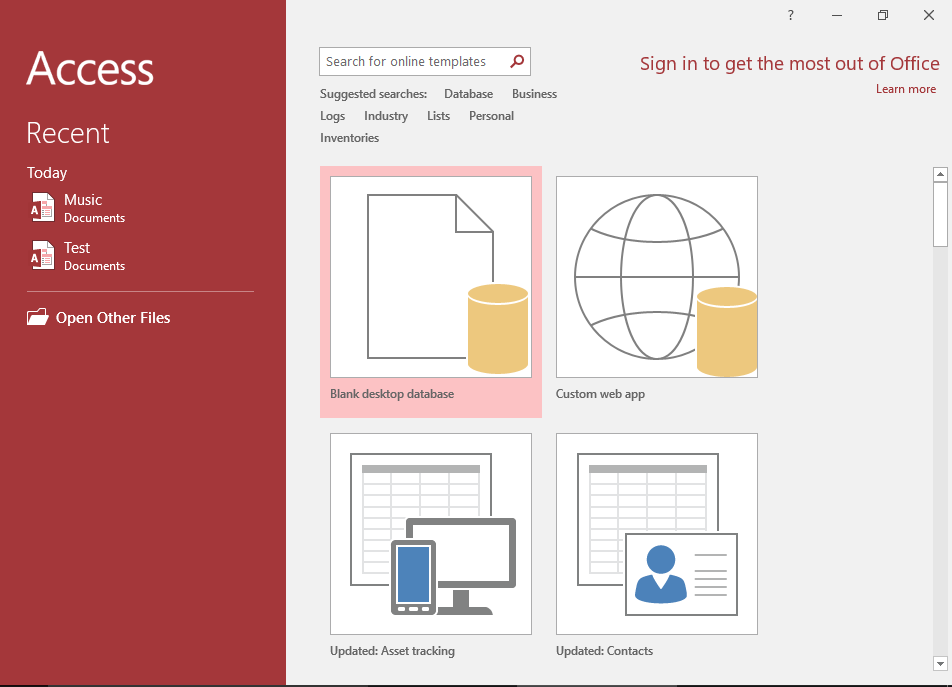952x687 pixels.
Task: Select the Custom web app globe icon
Action: click(656, 276)
